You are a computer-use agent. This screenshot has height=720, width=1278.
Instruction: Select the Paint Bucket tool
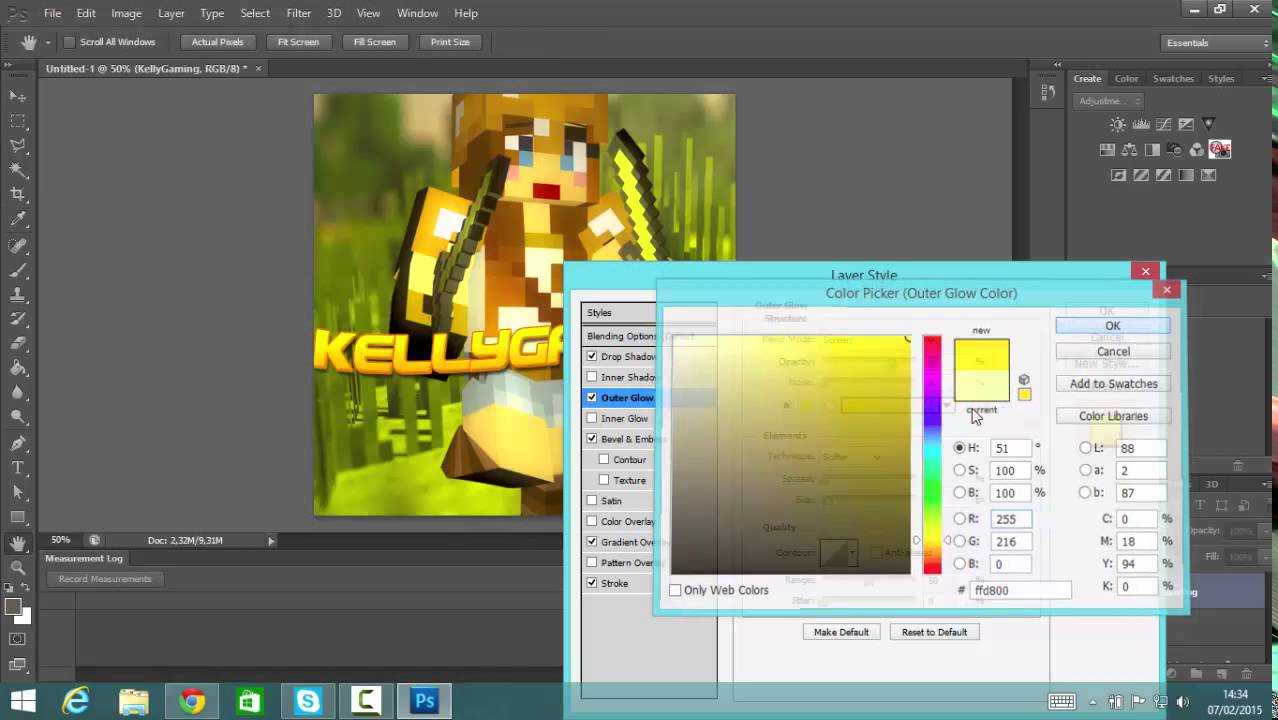tap(18, 369)
